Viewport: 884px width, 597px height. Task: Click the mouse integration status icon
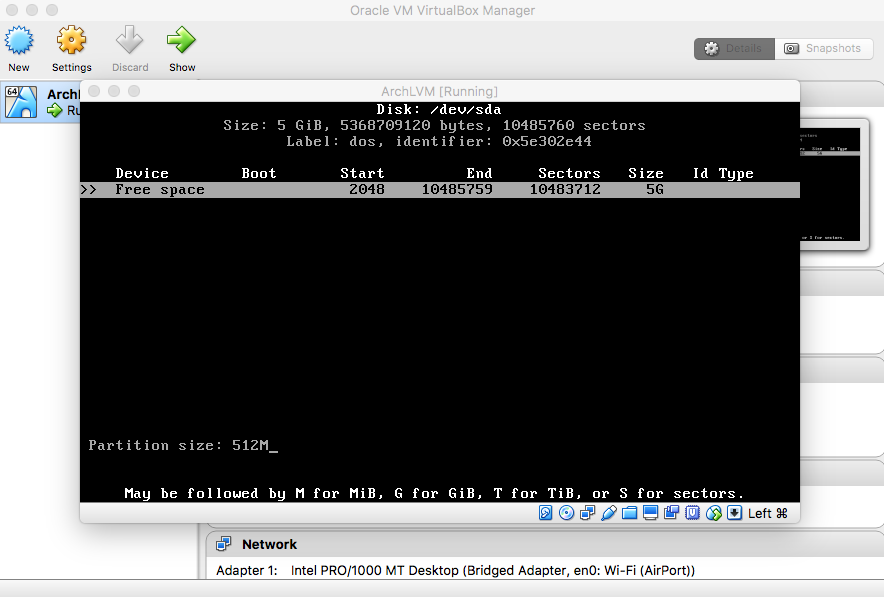tap(713, 513)
